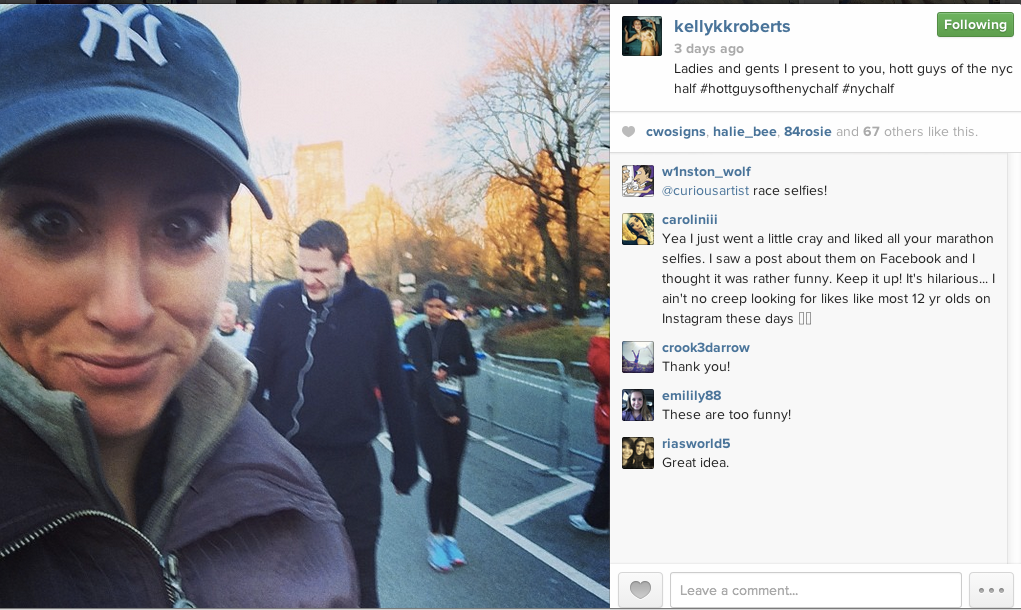The height and width of the screenshot is (610, 1021).
Task: Open the #hottguysofthenychalf hashtag
Action: pyautogui.click(x=768, y=89)
